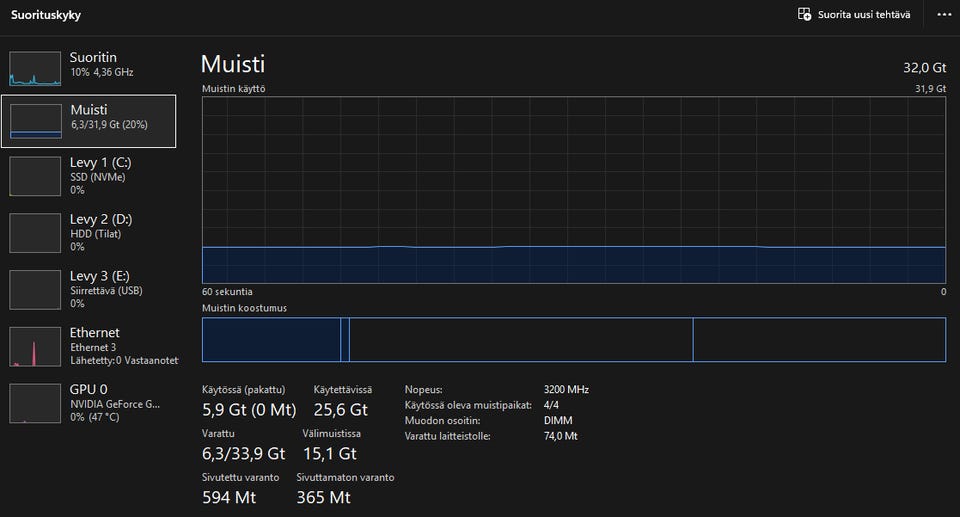
Task: Select GPU 0 label in sidebar
Action: point(88,390)
